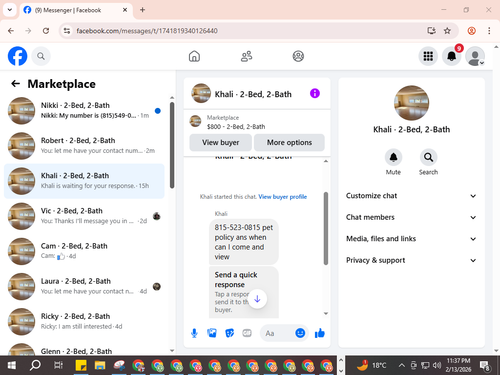Open the Groups icon in top bar
The height and width of the screenshot is (375, 500).
[x=298, y=56]
